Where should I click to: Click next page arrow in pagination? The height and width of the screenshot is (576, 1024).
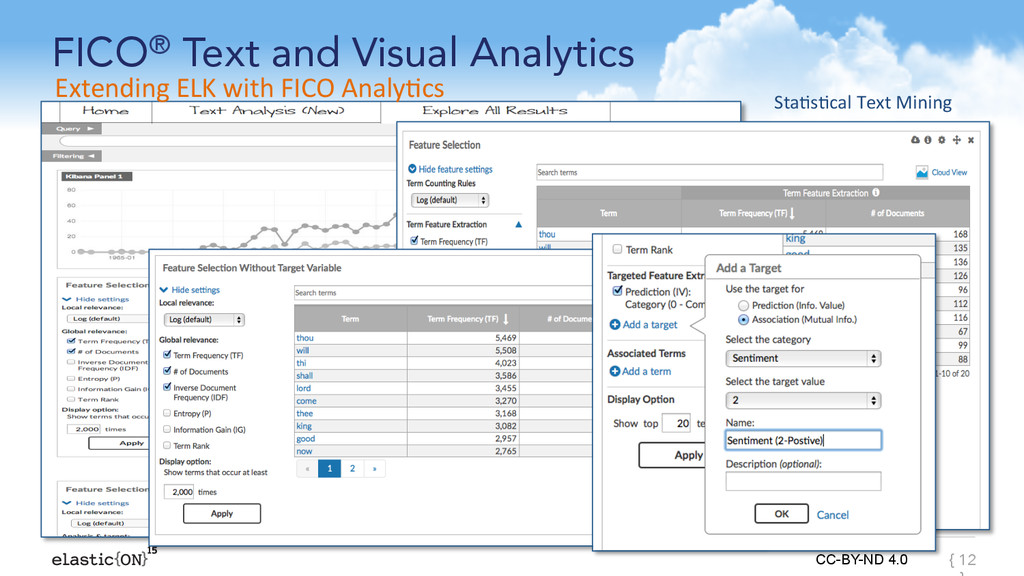(x=374, y=468)
